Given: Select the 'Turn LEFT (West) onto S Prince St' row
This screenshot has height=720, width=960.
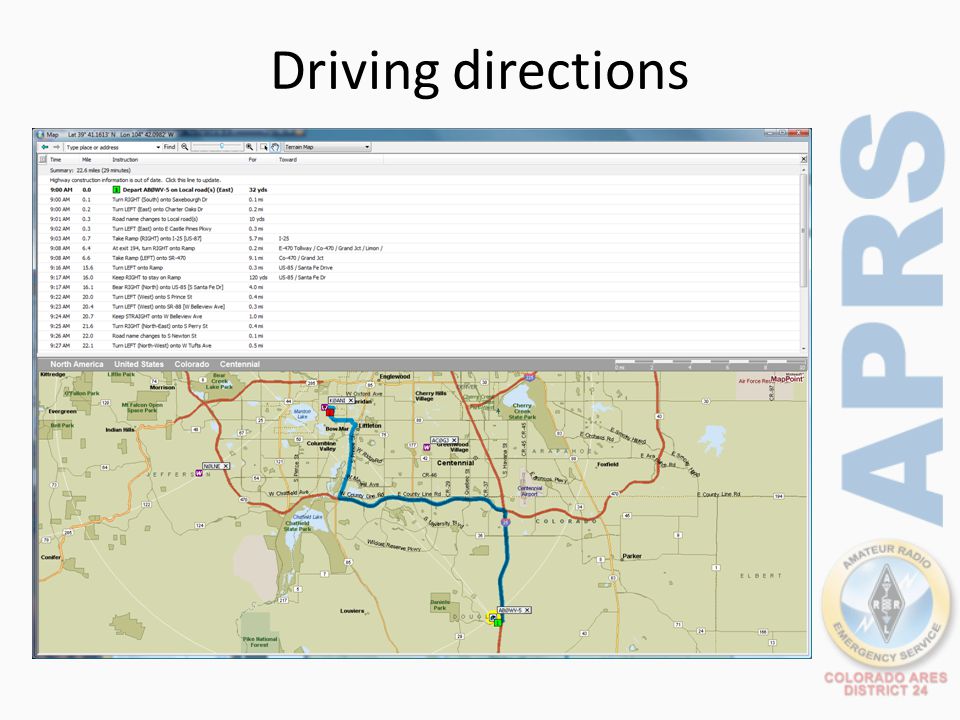Looking at the screenshot, I should pyautogui.click(x=419, y=297).
